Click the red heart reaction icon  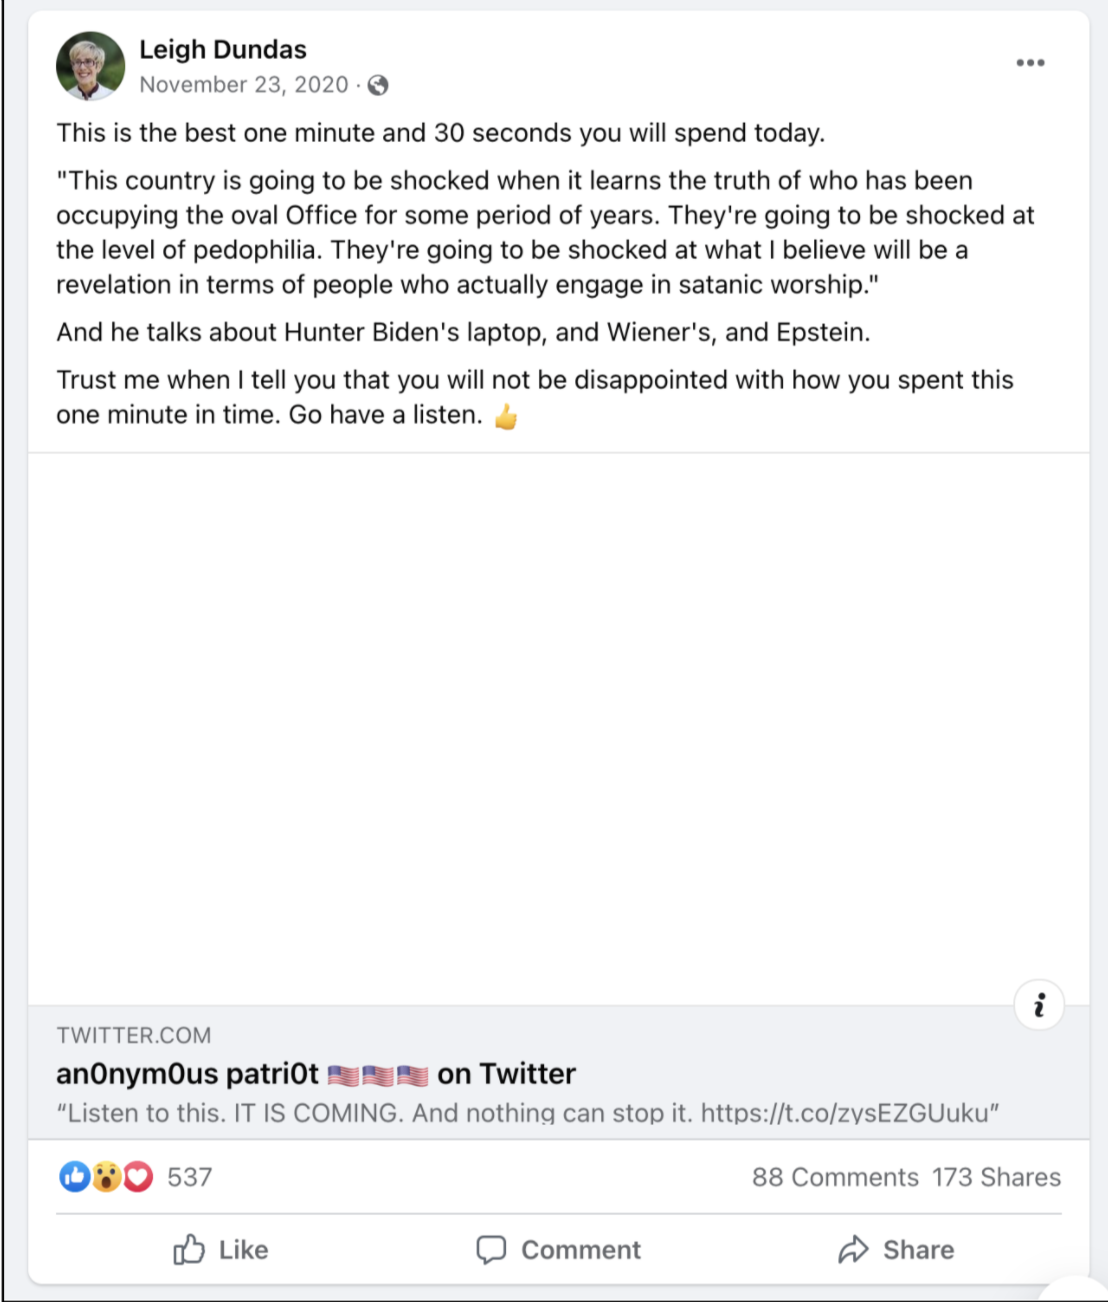[138, 1177]
